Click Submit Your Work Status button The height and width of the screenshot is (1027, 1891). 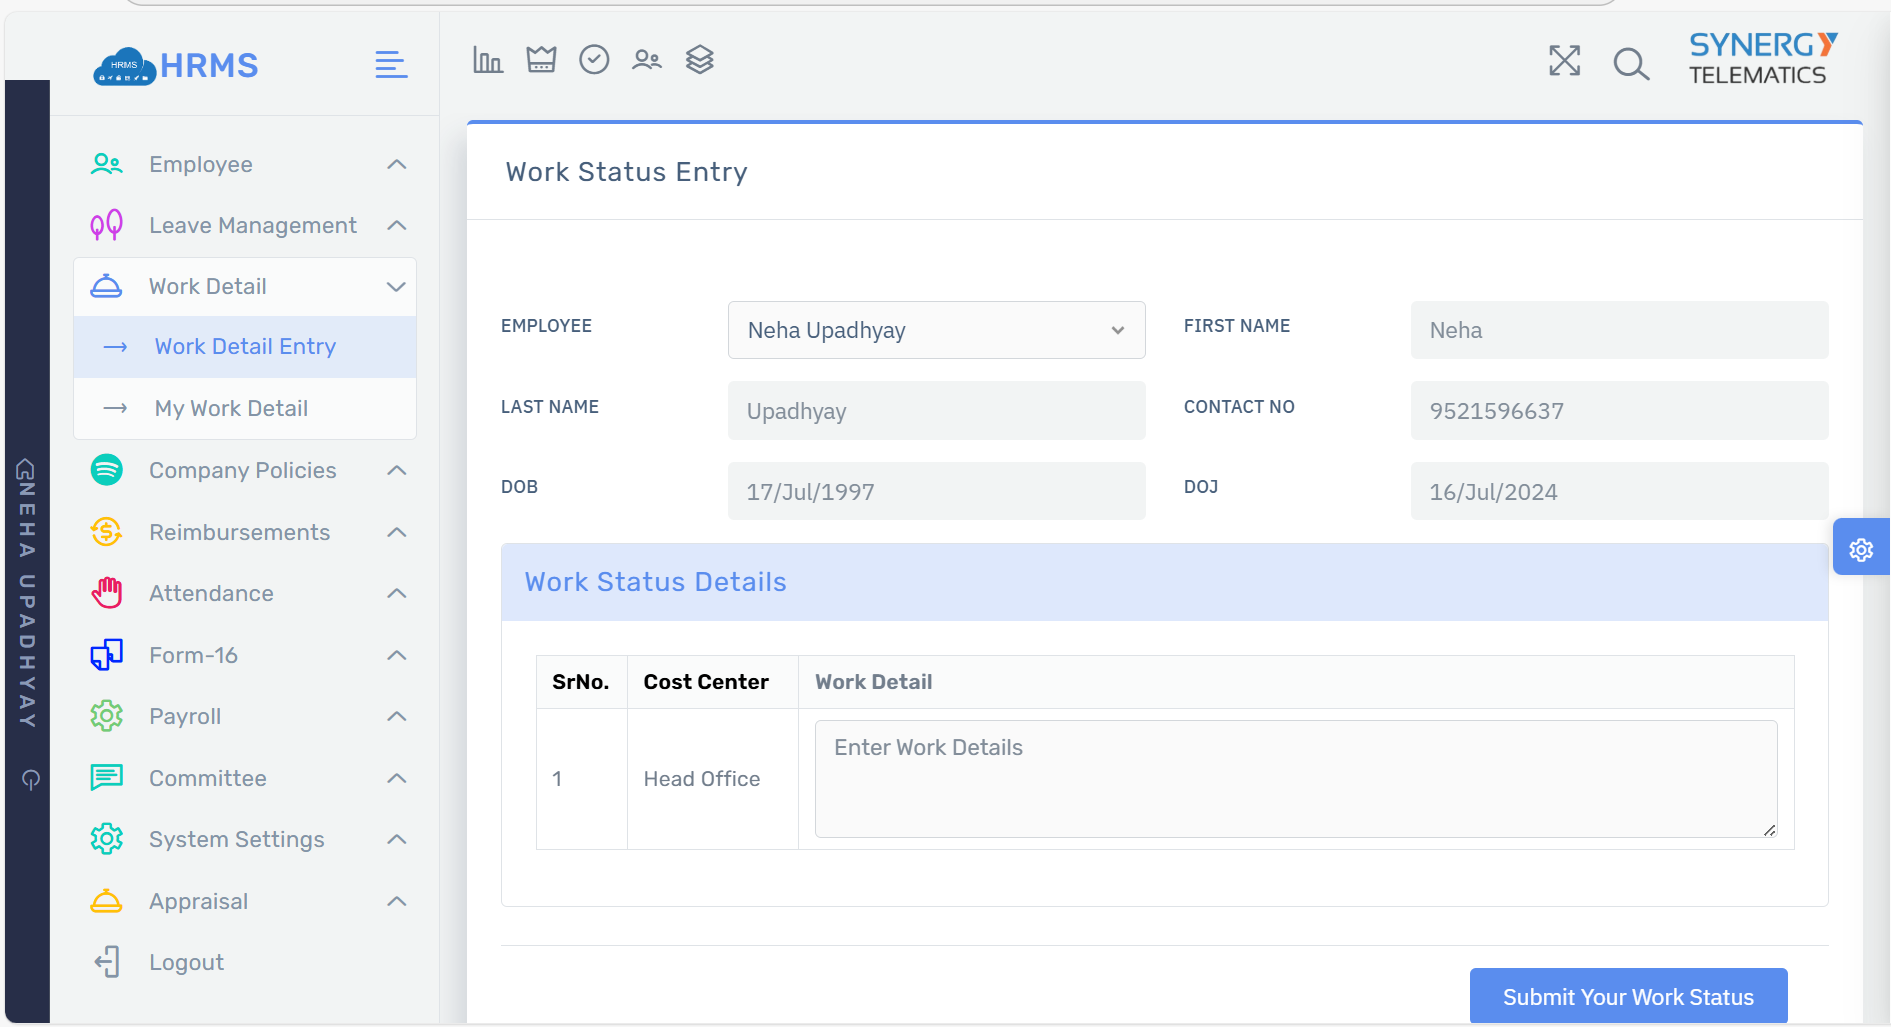(1627, 996)
